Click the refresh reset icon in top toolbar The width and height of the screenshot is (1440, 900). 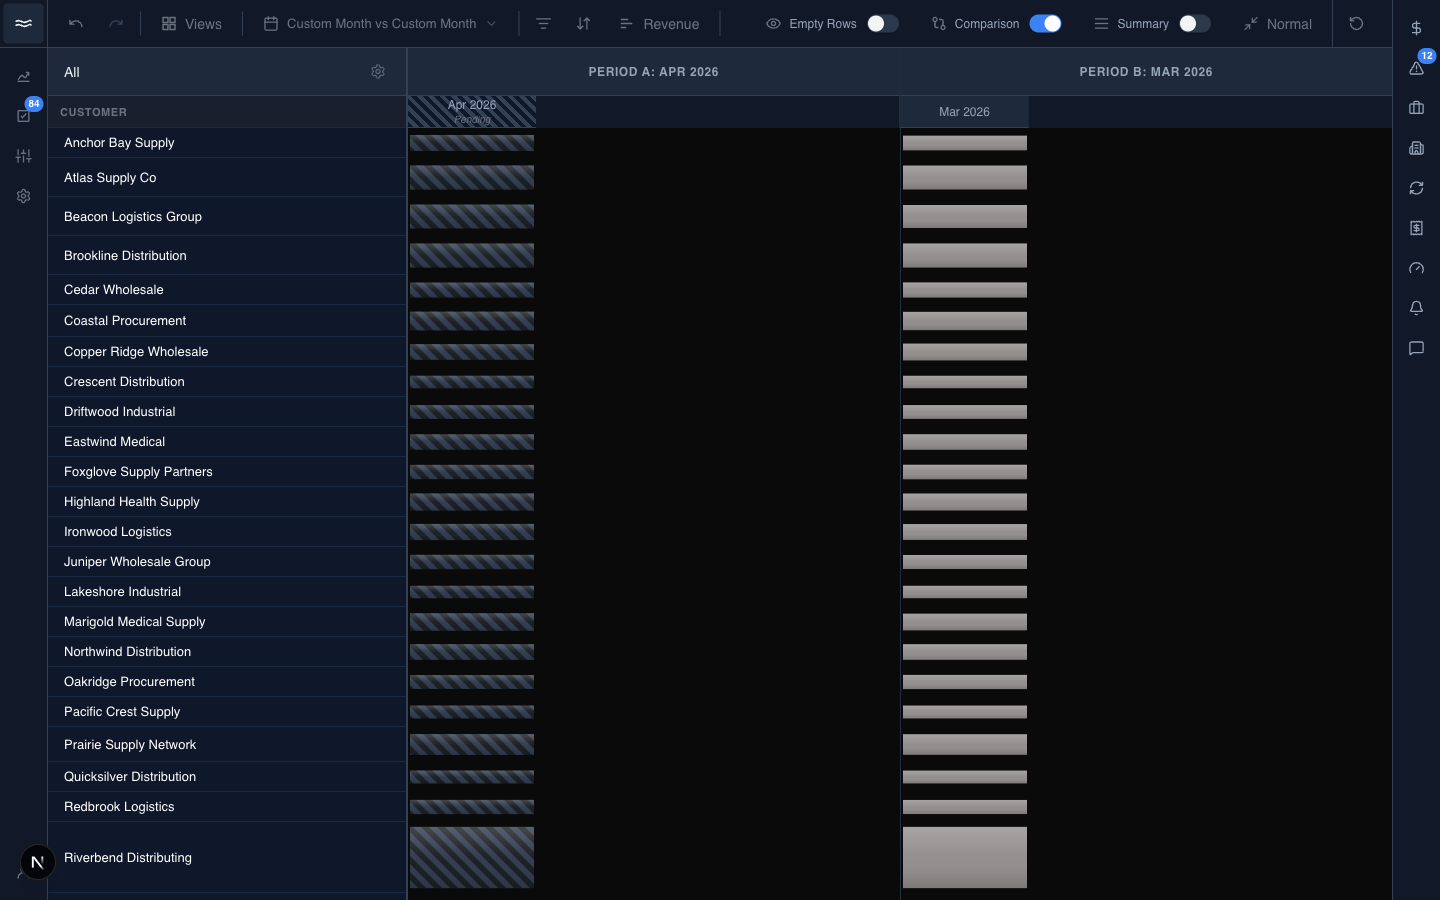(1356, 23)
